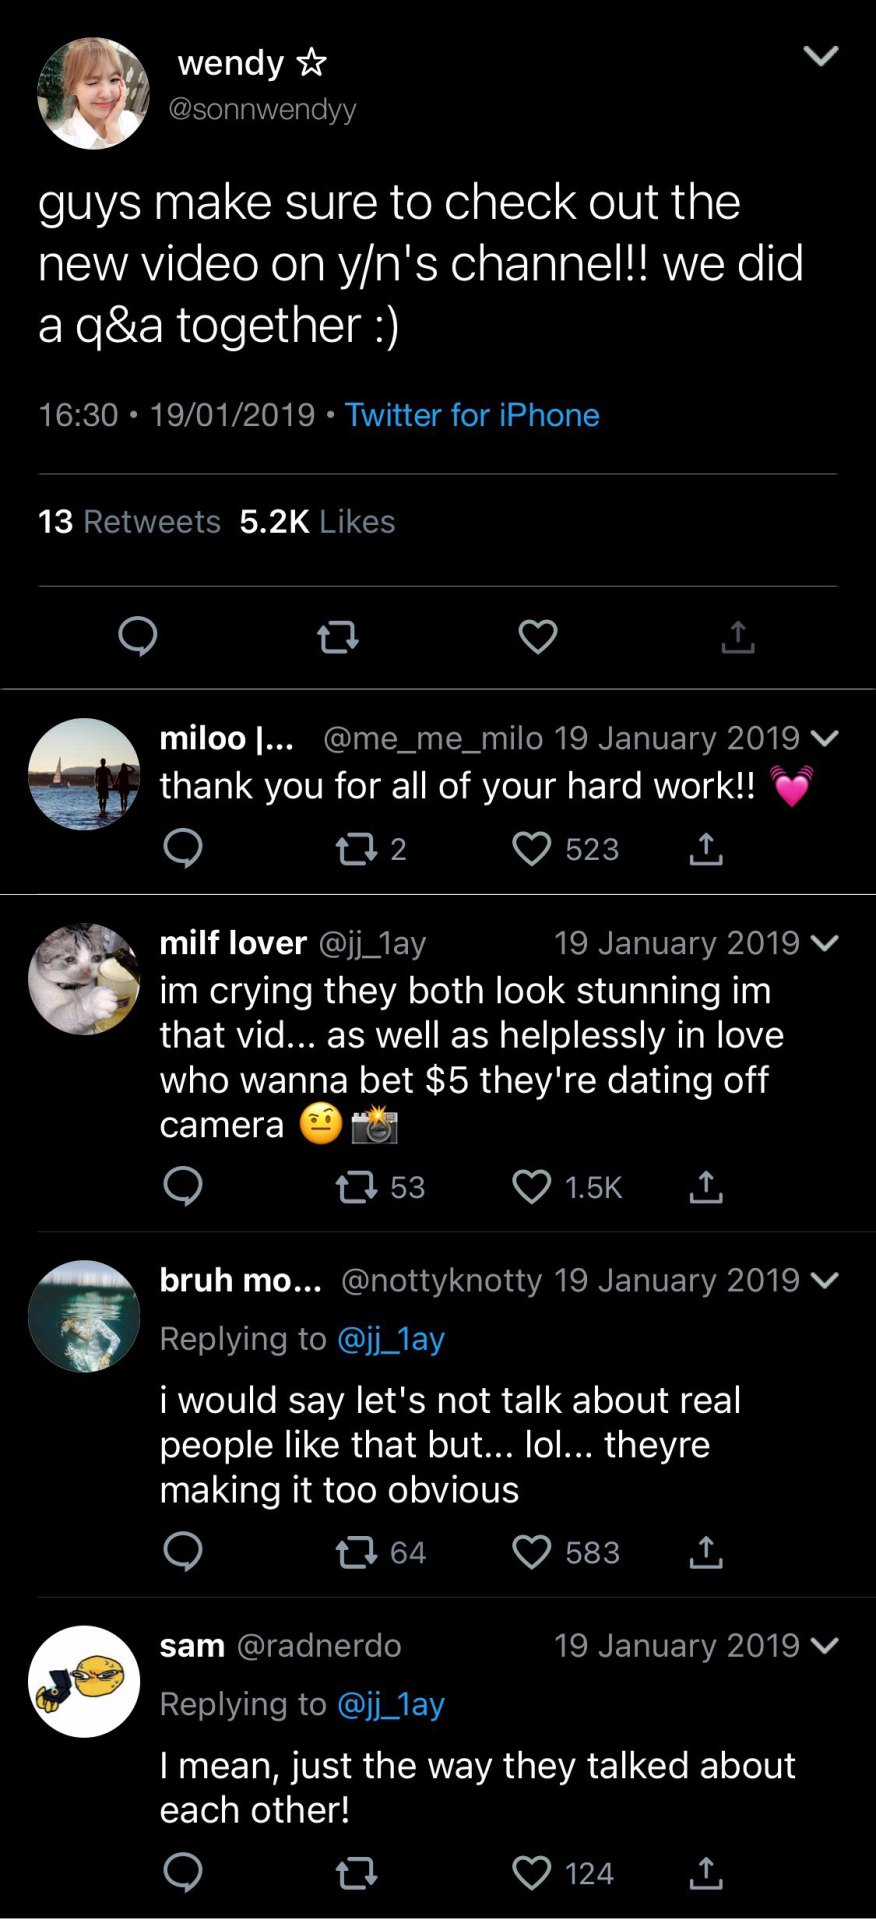Share bruh mo's reply

[706, 1552]
